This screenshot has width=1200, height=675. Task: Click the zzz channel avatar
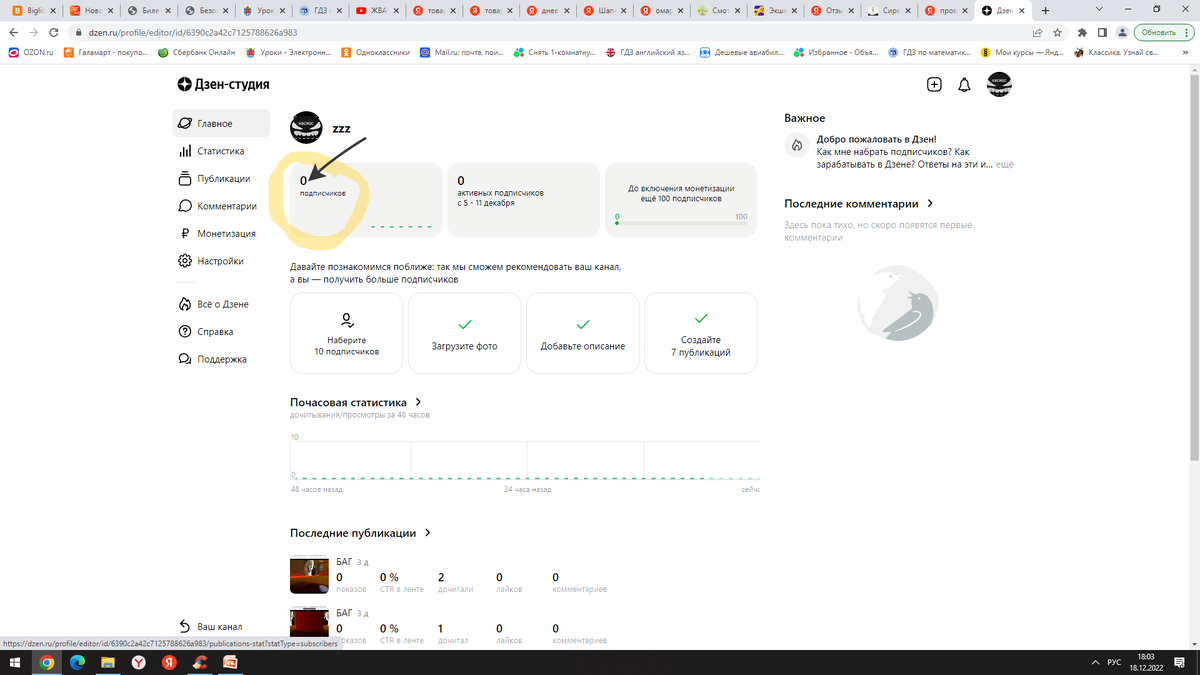pyautogui.click(x=306, y=128)
